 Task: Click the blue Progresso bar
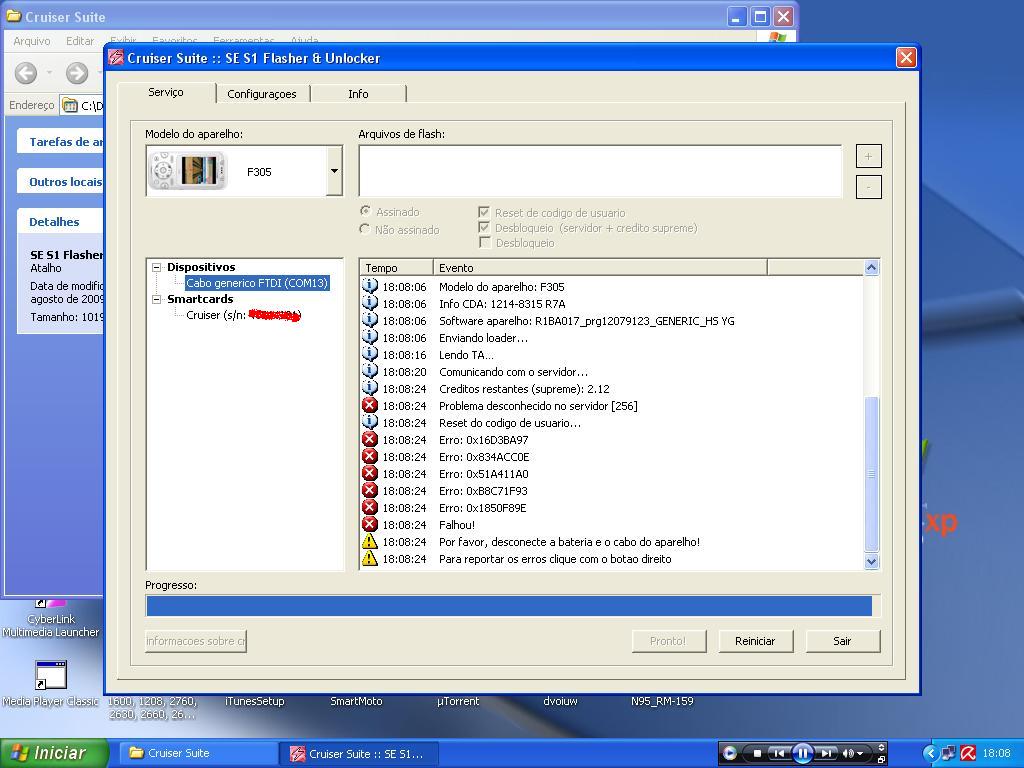click(x=509, y=605)
